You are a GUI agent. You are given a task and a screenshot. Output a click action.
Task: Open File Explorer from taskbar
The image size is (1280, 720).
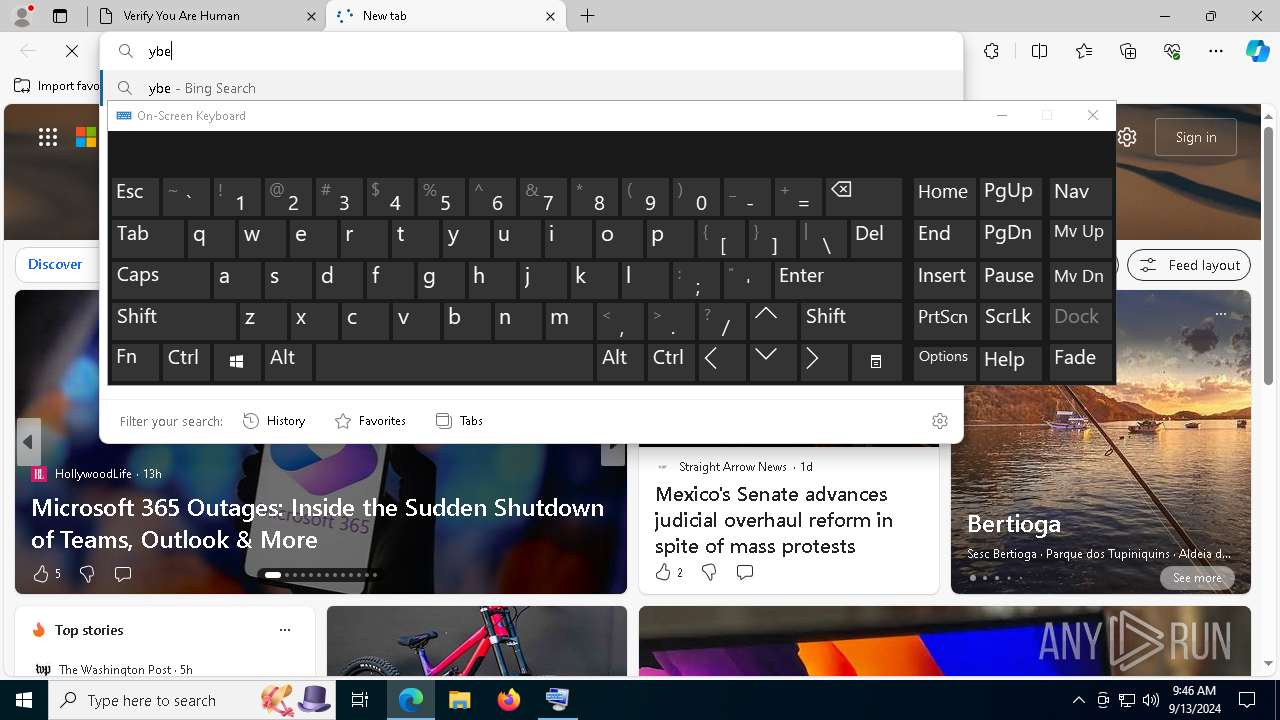pos(459,700)
